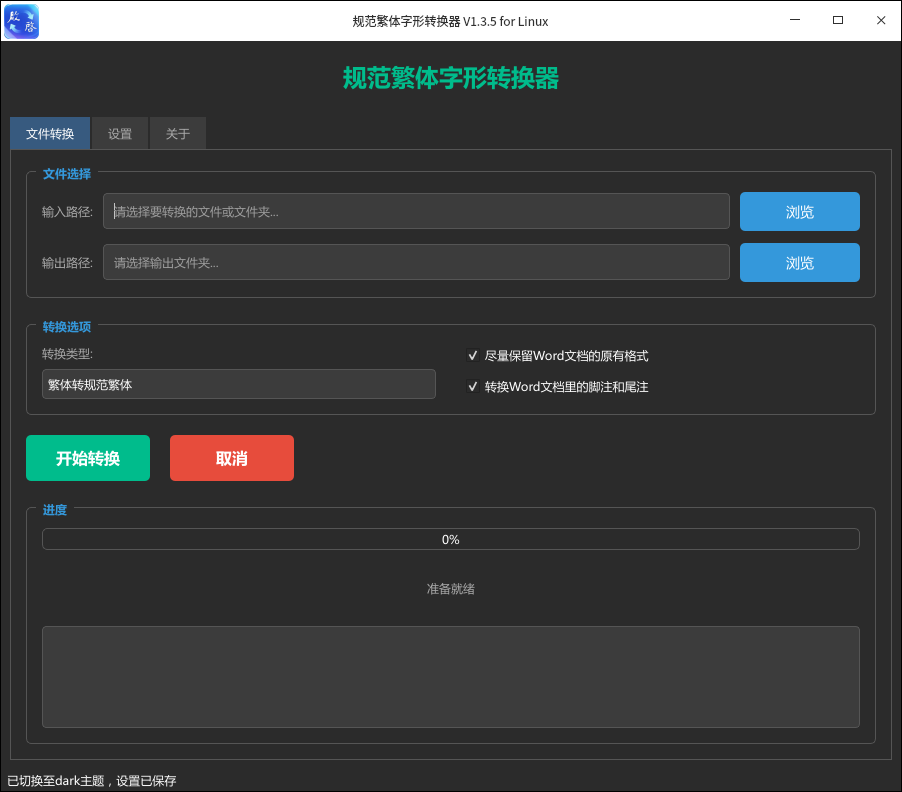Click the 输入路径 text field
This screenshot has height=792, width=902.
[x=416, y=212]
